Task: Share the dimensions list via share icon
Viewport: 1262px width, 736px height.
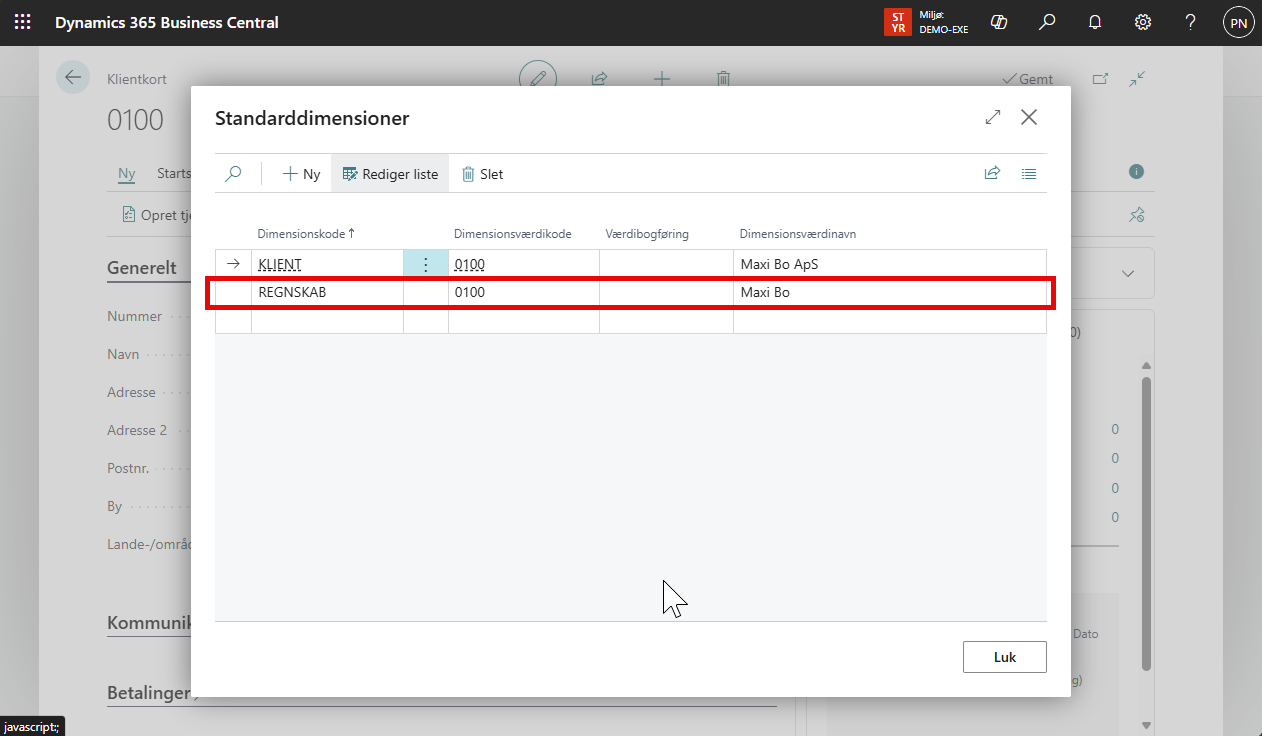Action: [x=992, y=174]
